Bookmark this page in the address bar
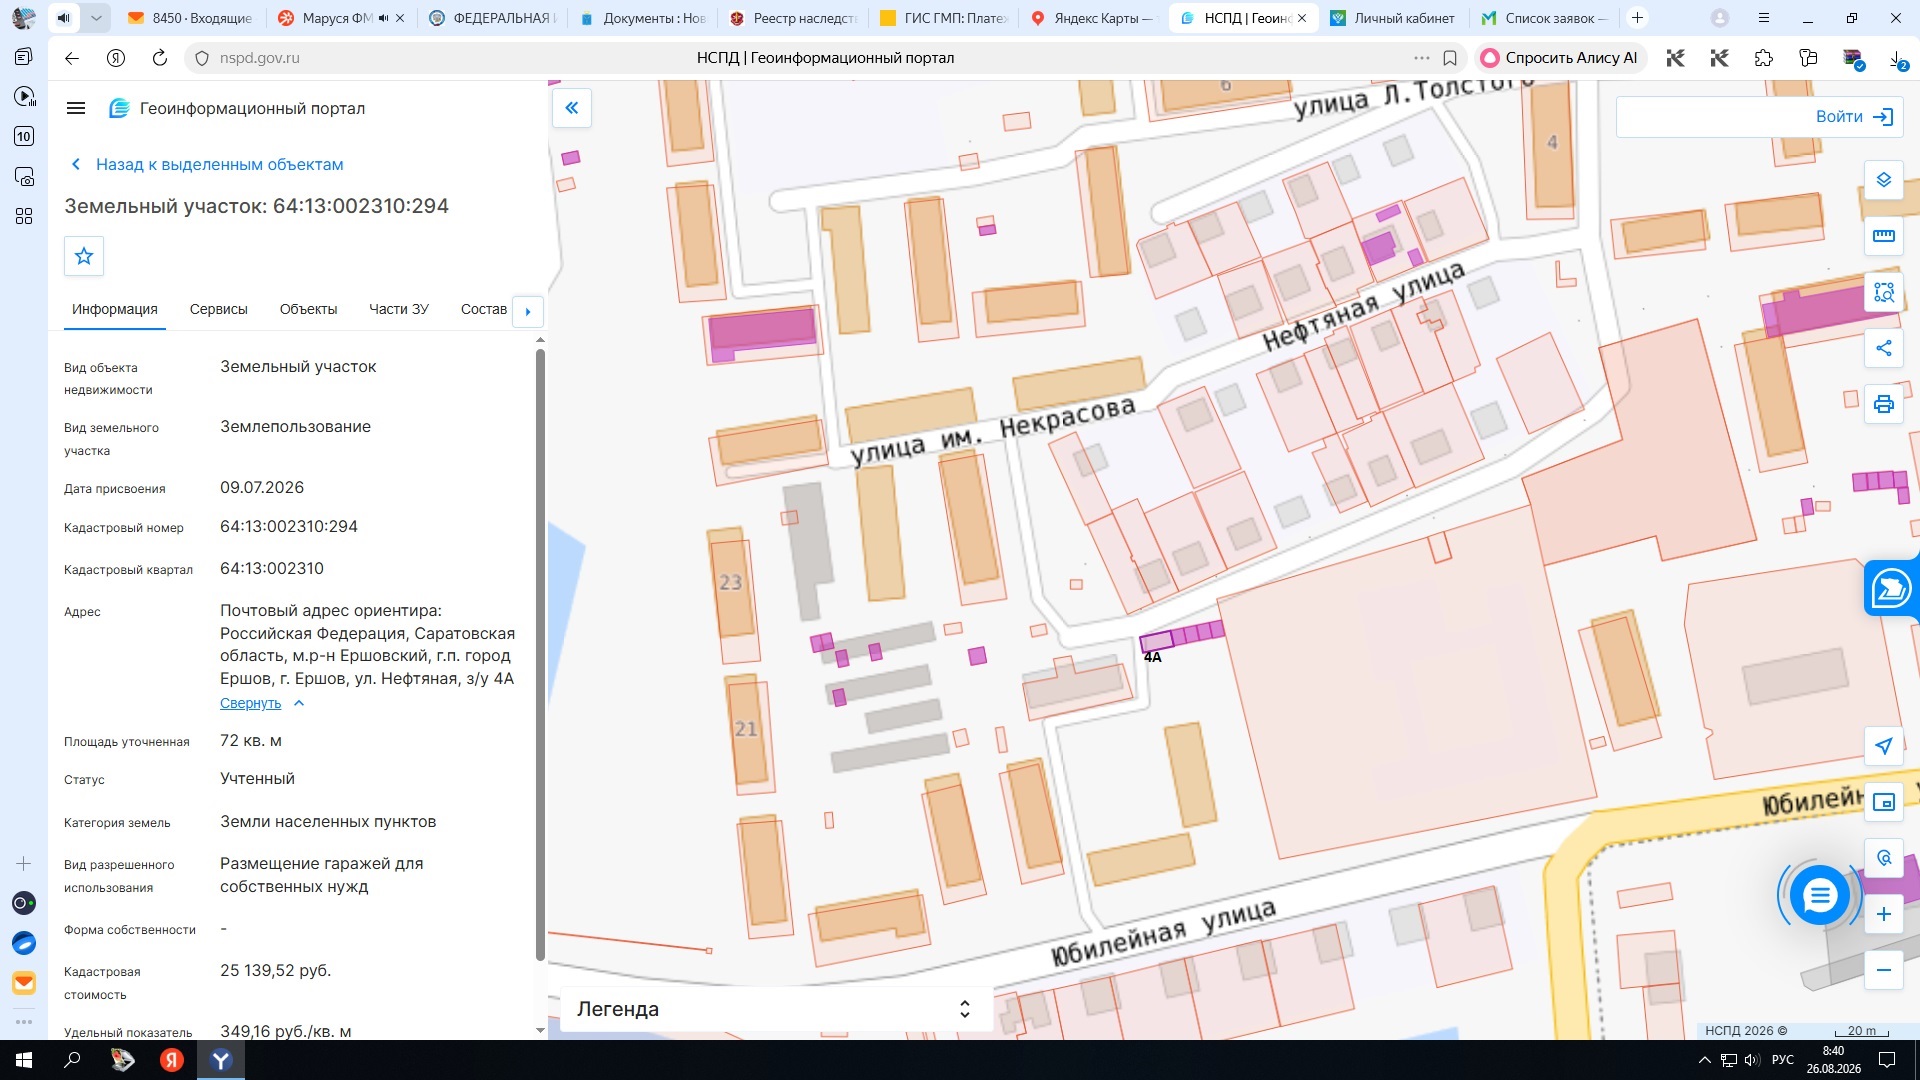The width and height of the screenshot is (1920, 1080). 1450,58
